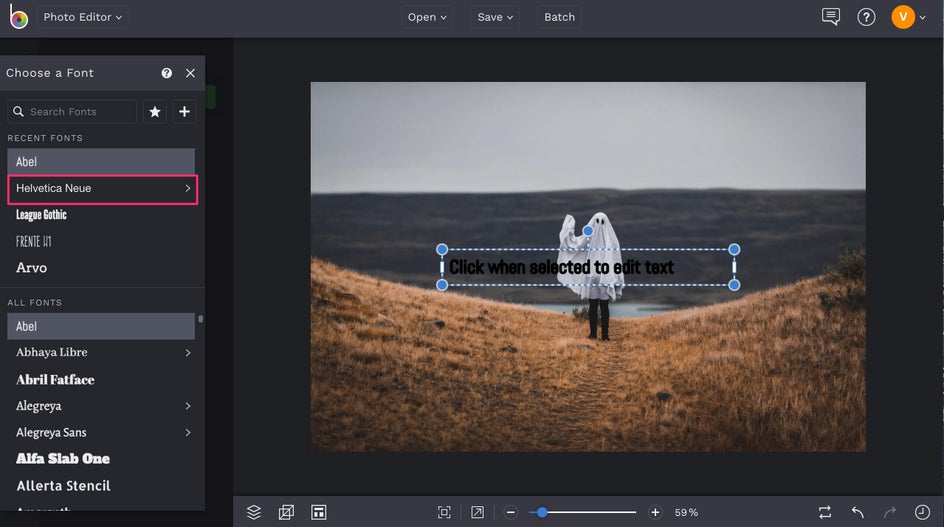This screenshot has height=527, width=944.
Task: Click the top-left text box corner handle
Action: (442, 249)
